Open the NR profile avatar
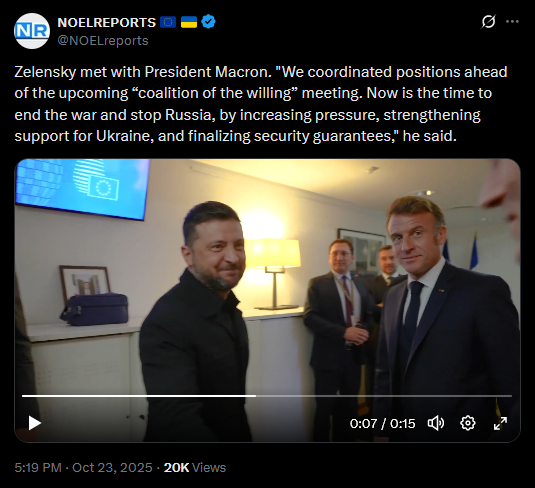 pos(32,31)
